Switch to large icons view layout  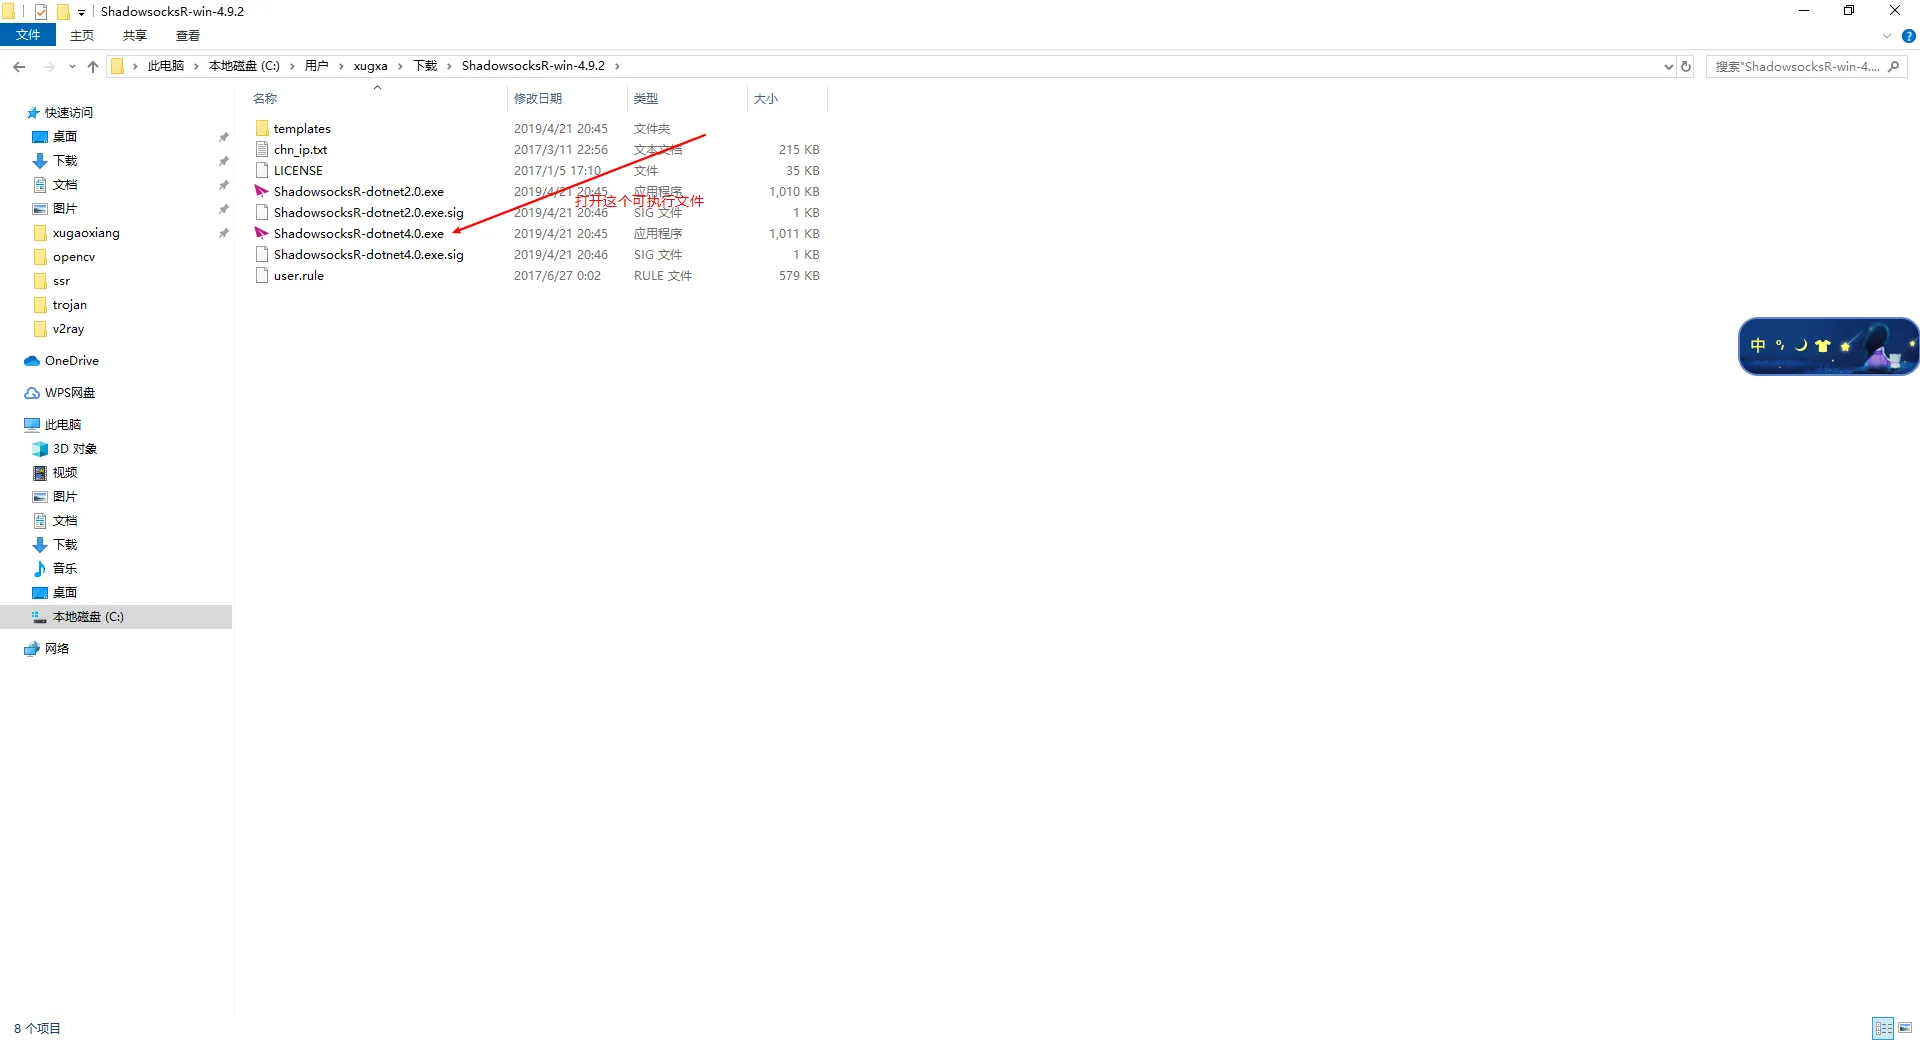[x=1905, y=1028]
